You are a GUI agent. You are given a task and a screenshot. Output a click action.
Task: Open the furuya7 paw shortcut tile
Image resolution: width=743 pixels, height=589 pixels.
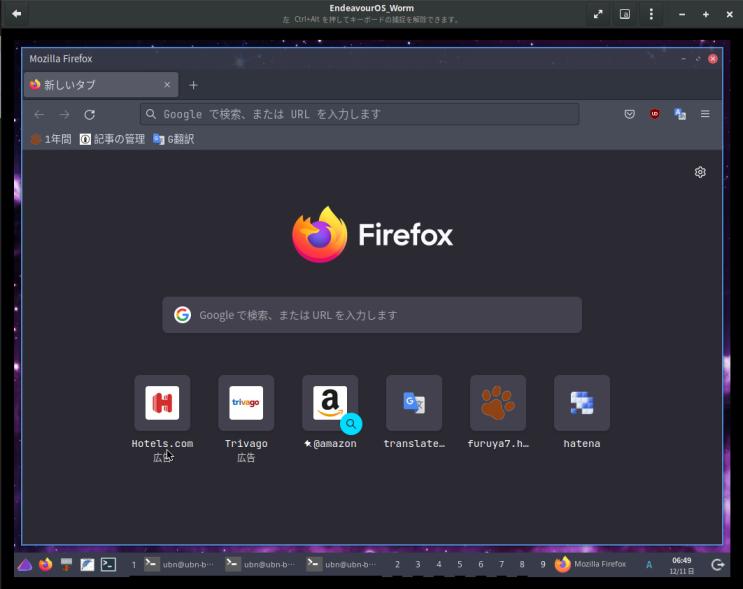pos(498,403)
